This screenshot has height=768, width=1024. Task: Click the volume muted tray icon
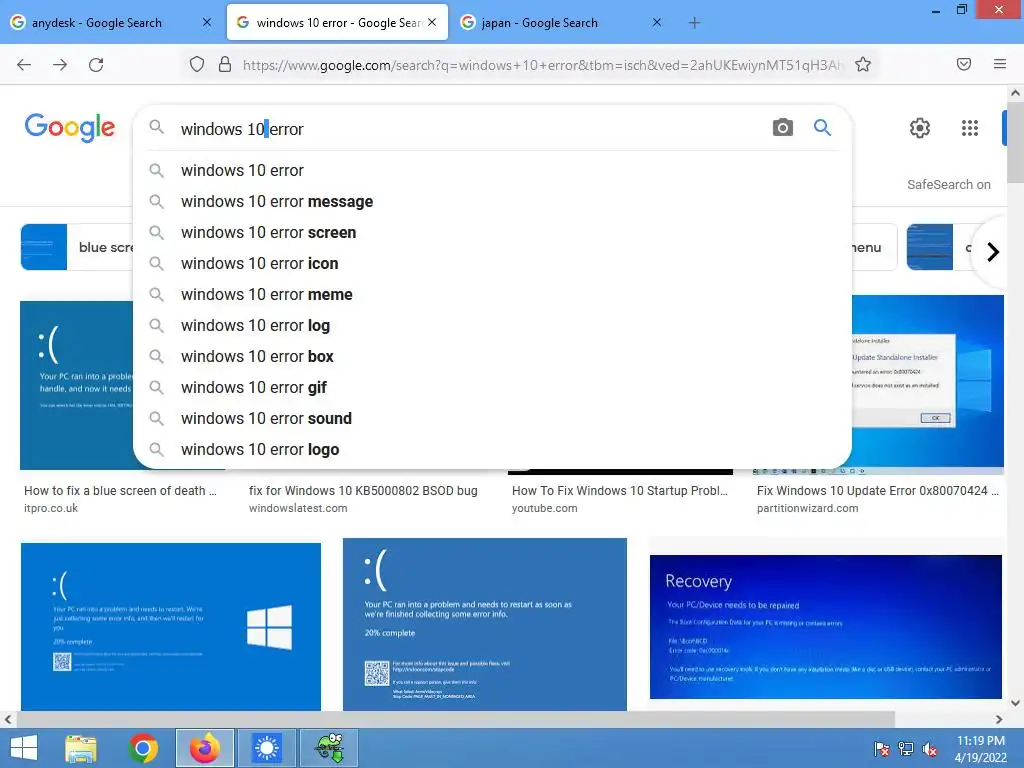(929, 749)
